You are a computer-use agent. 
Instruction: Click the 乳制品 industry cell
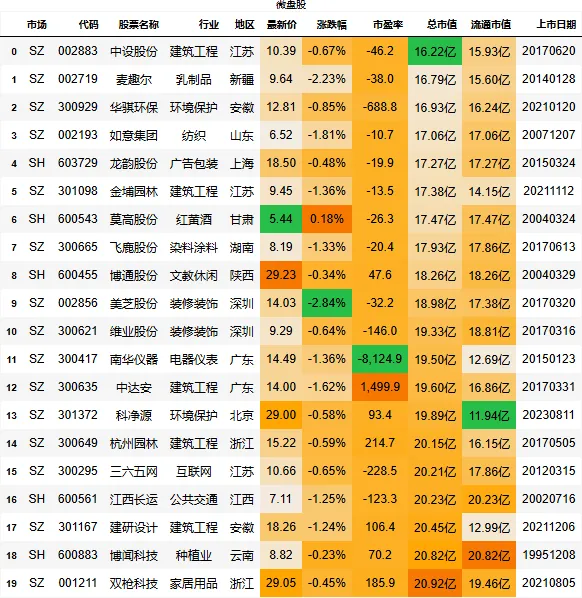pos(194,79)
